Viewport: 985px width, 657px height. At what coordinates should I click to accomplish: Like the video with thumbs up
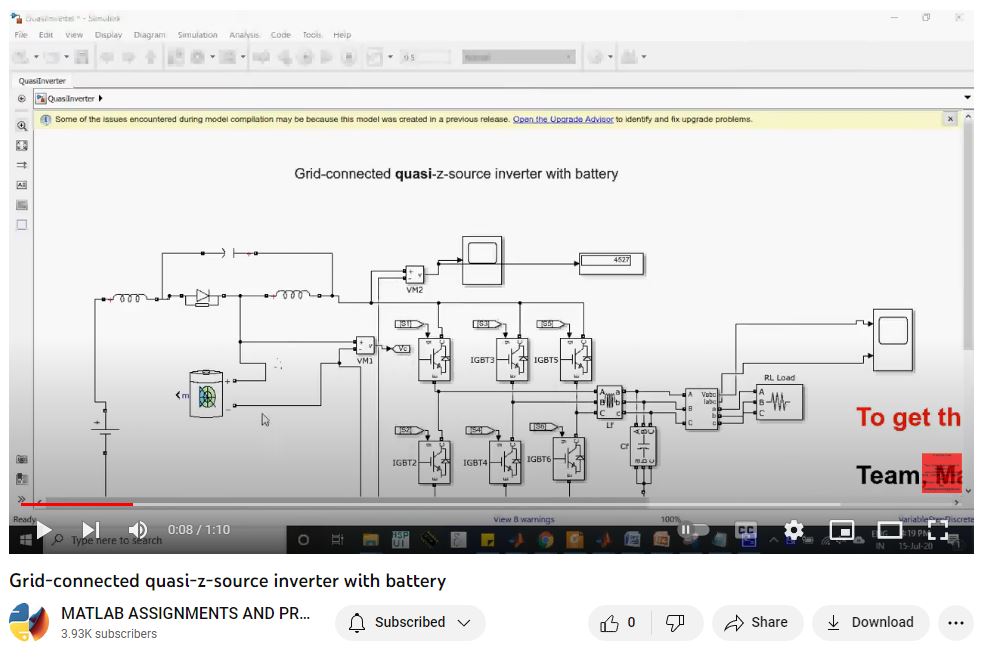(619, 622)
